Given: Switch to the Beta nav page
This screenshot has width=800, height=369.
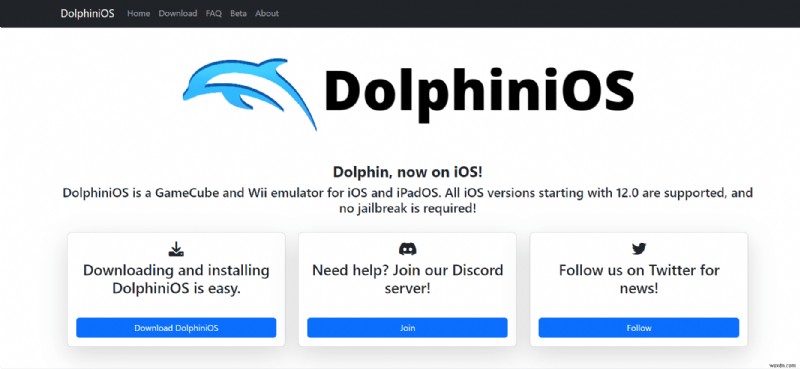Looking at the screenshot, I should 238,14.
